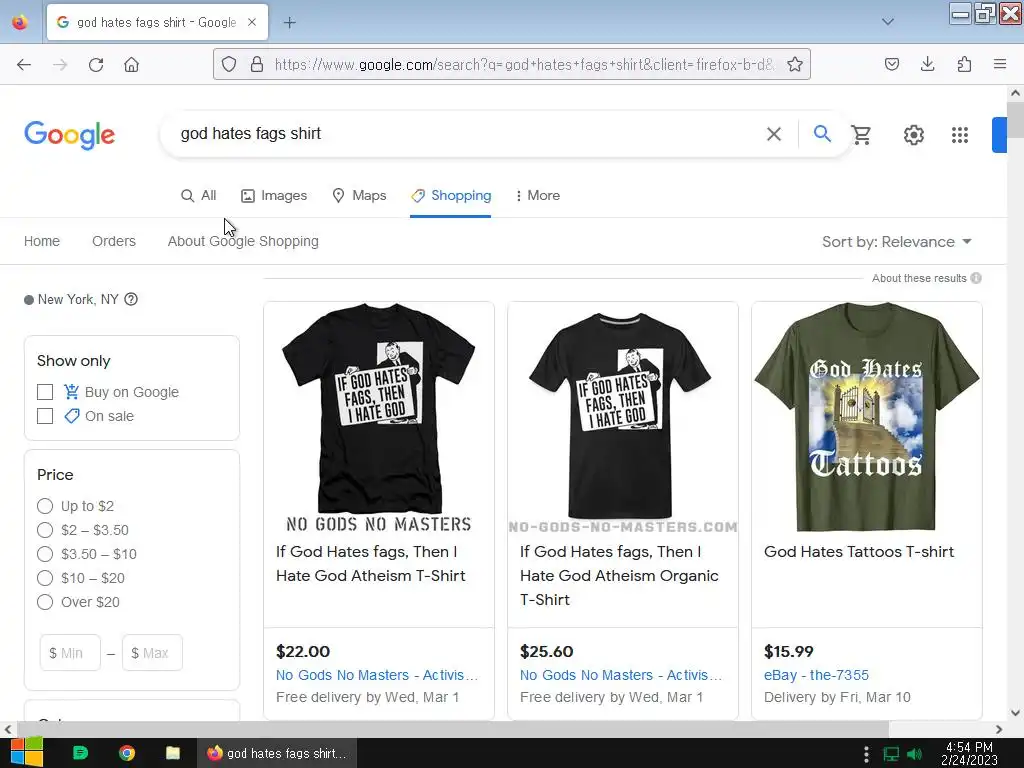Open the Shopping Home link
Viewport: 1024px width, 768px height.
[x=42, y=241]
